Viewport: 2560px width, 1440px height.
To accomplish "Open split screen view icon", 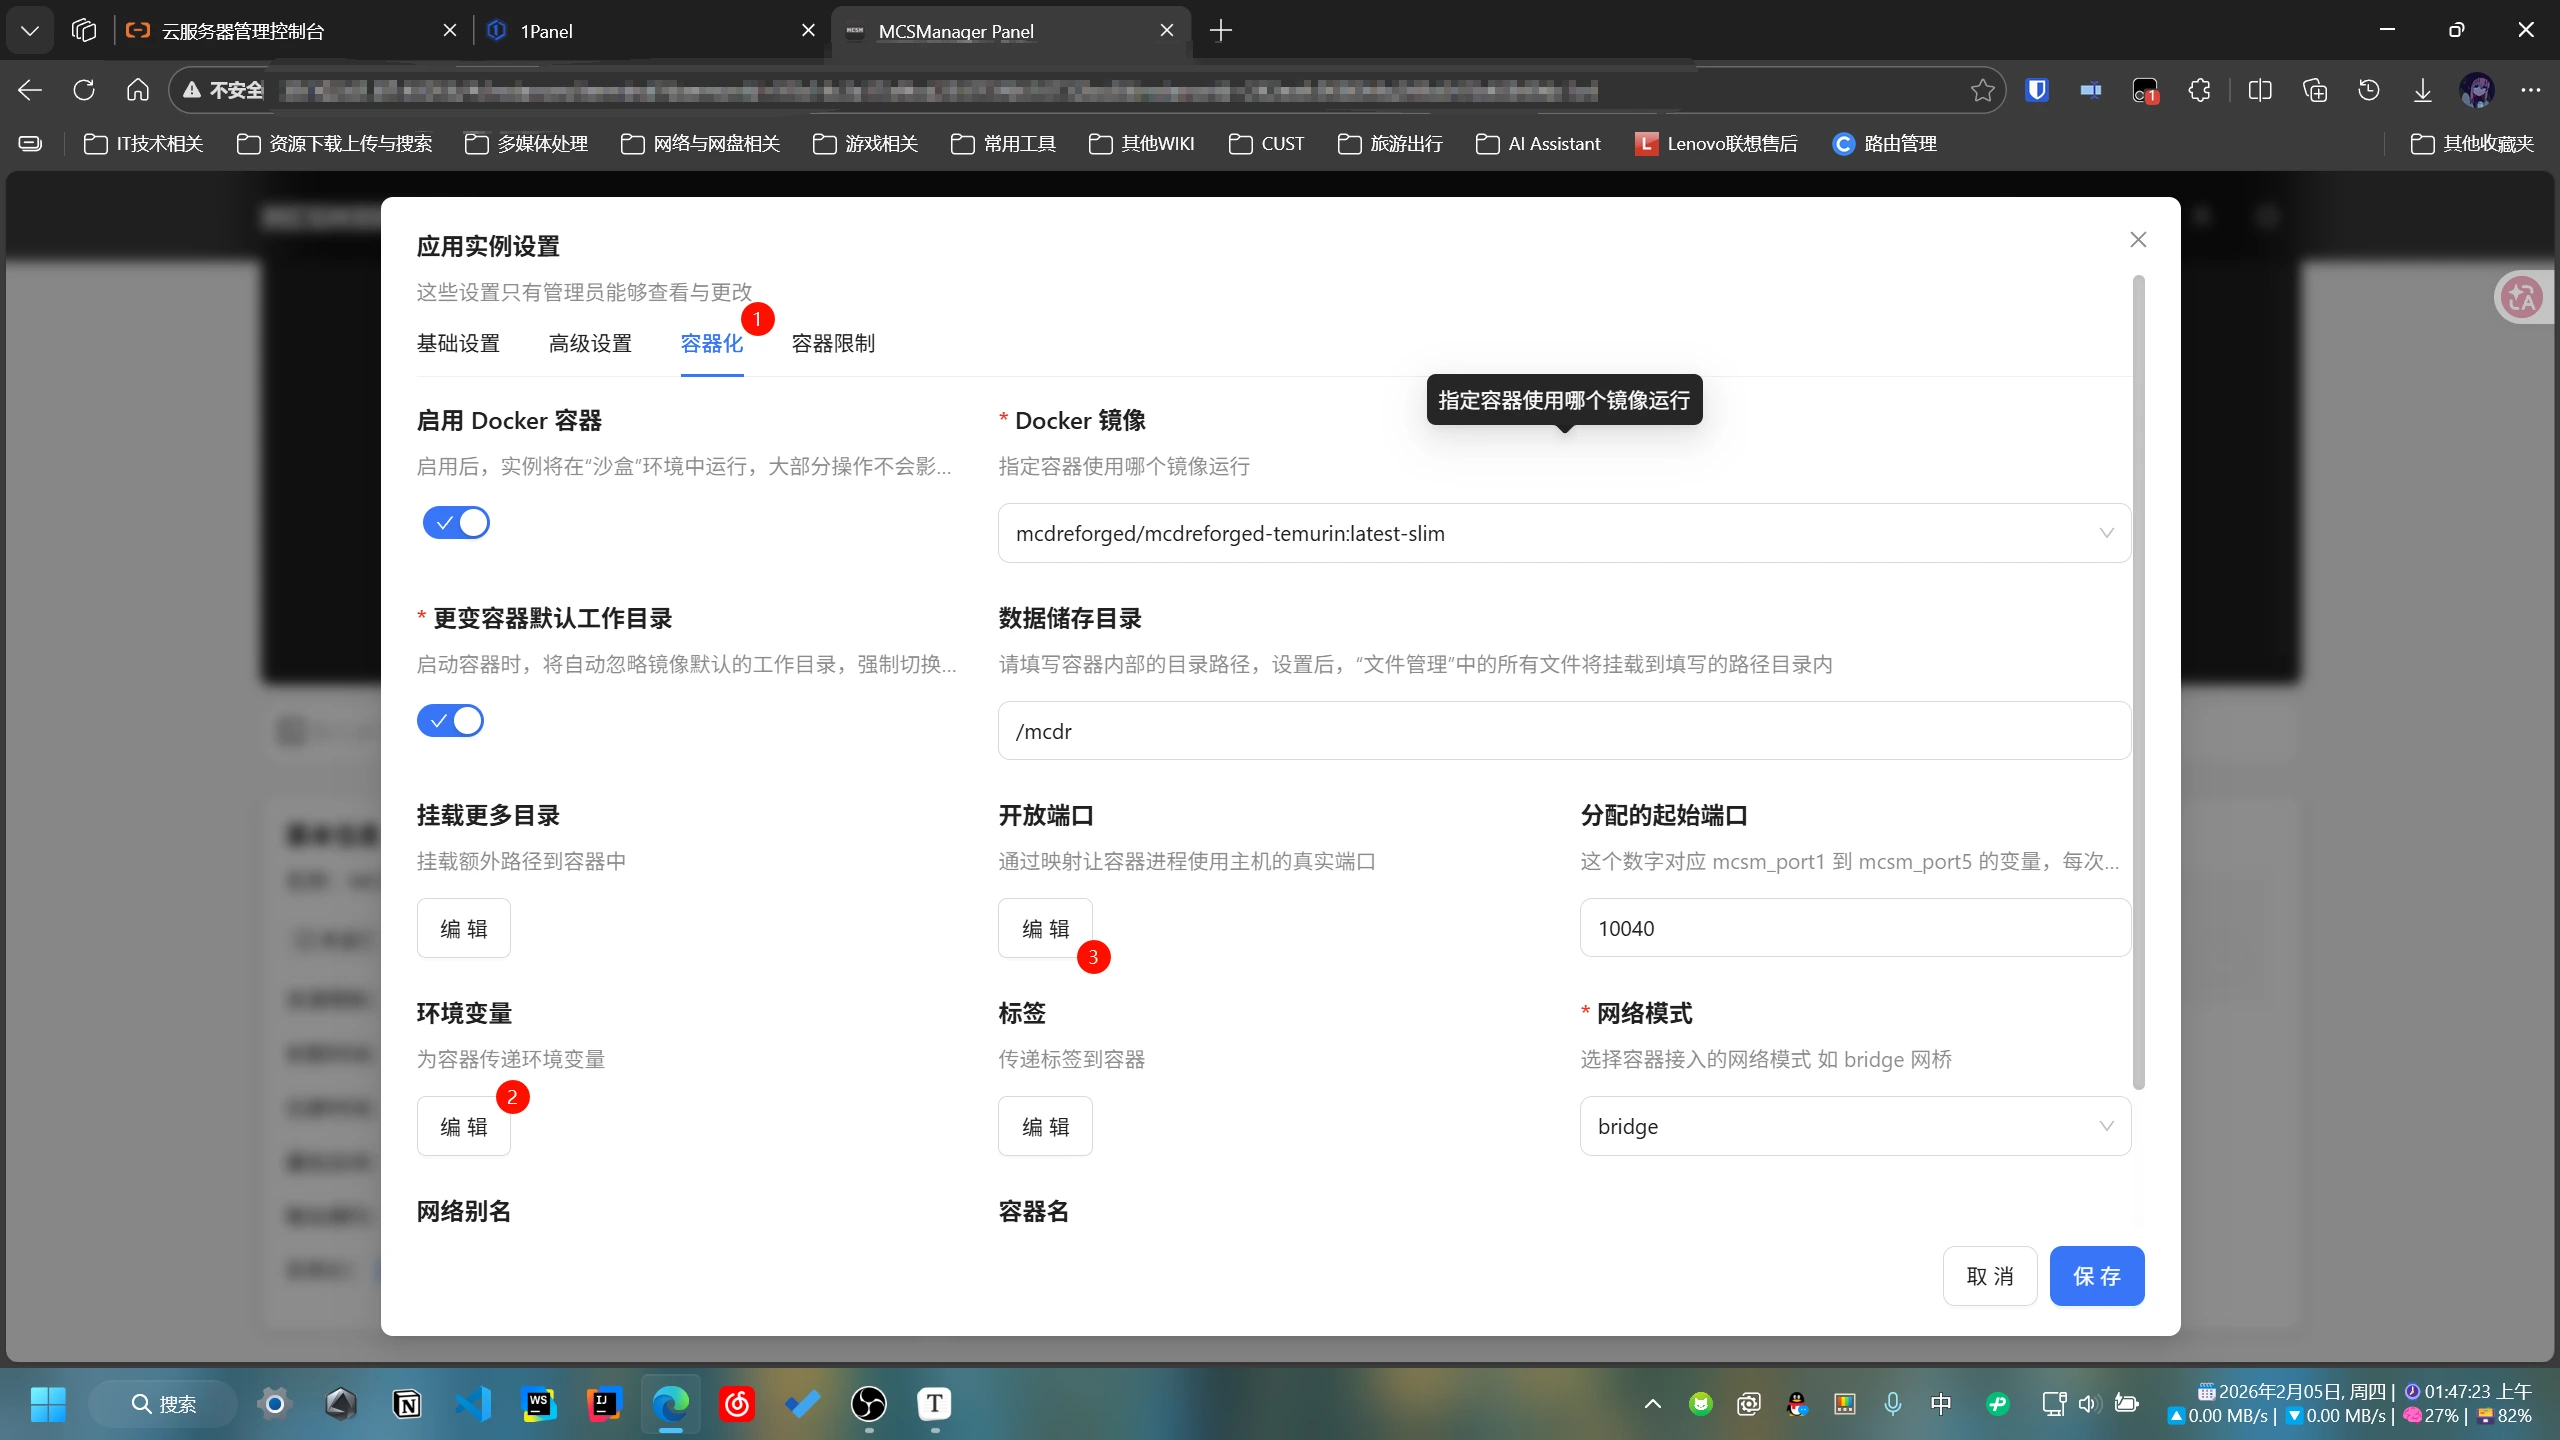I will pos(2260,90).
